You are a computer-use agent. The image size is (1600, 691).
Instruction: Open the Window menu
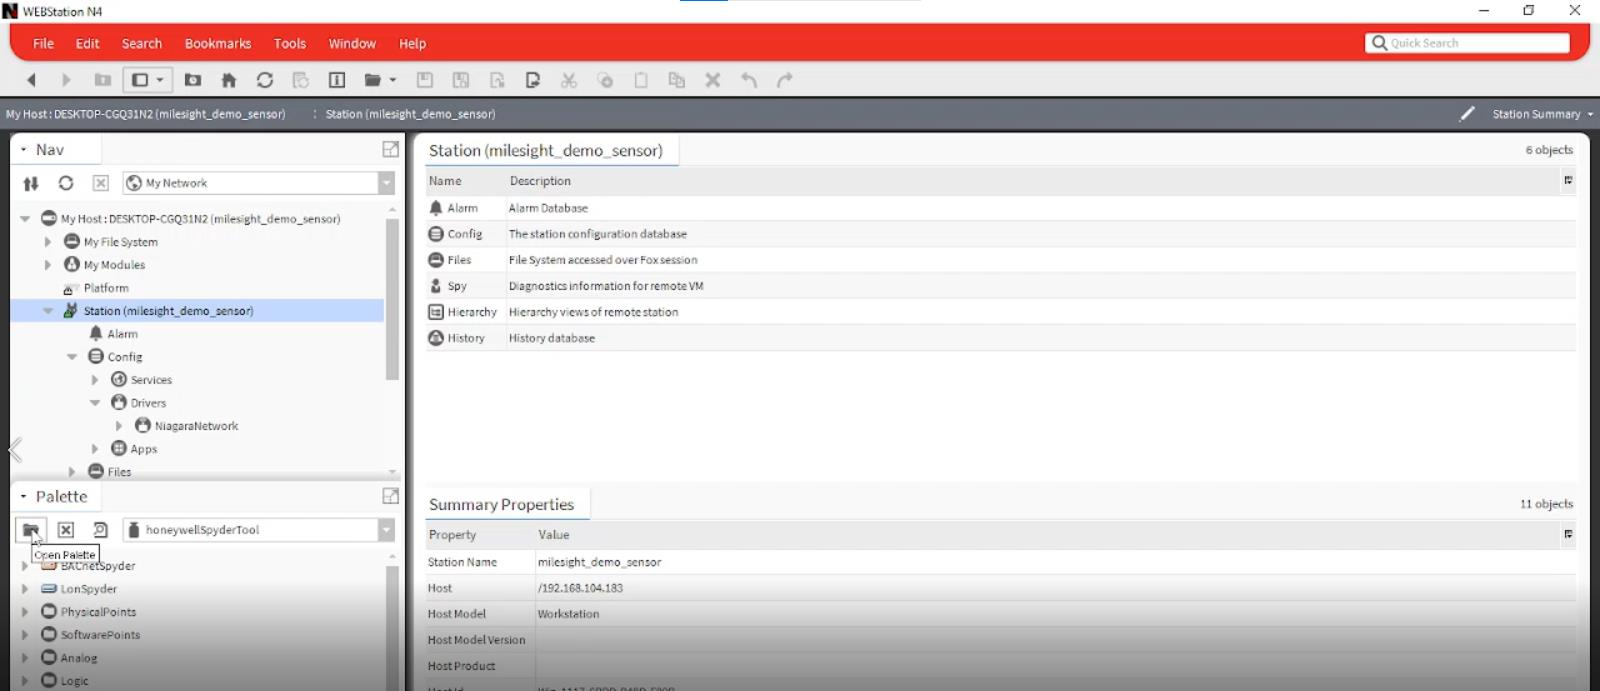click(352, 44)
